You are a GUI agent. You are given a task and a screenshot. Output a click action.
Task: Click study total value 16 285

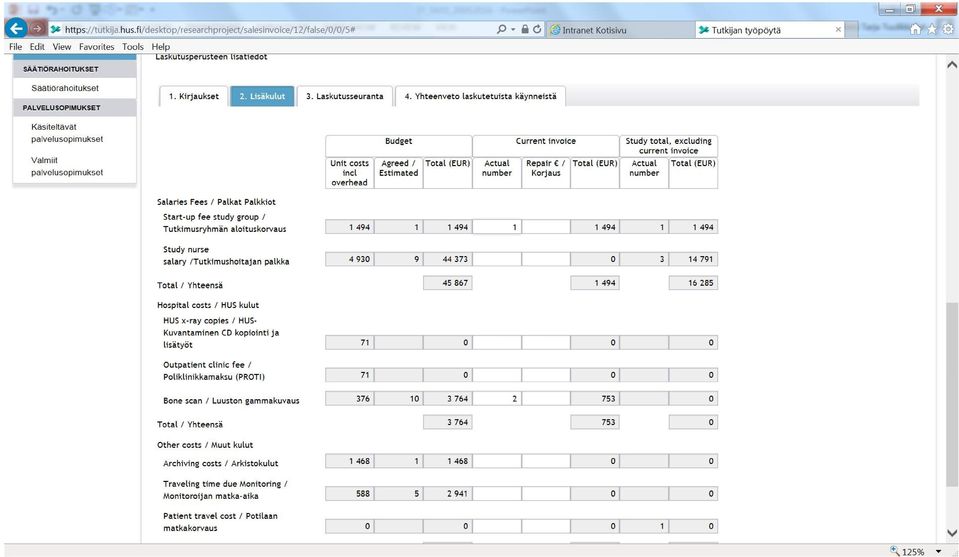point(693,283)
